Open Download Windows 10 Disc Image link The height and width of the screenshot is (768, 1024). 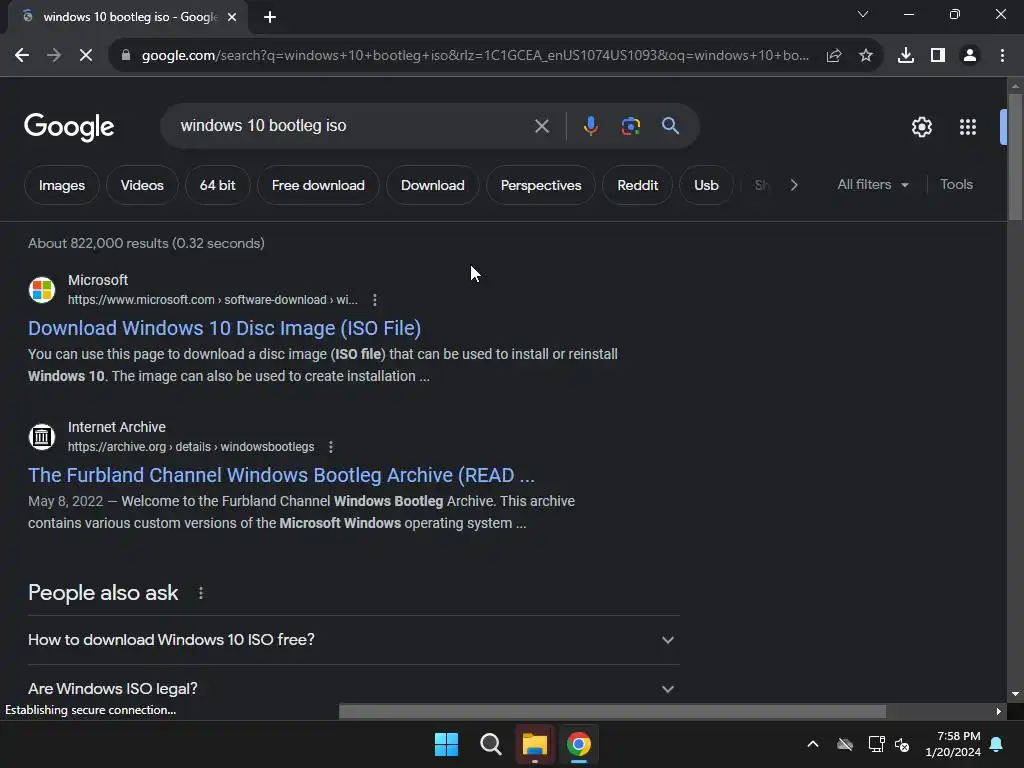click(x=224, y=328)
